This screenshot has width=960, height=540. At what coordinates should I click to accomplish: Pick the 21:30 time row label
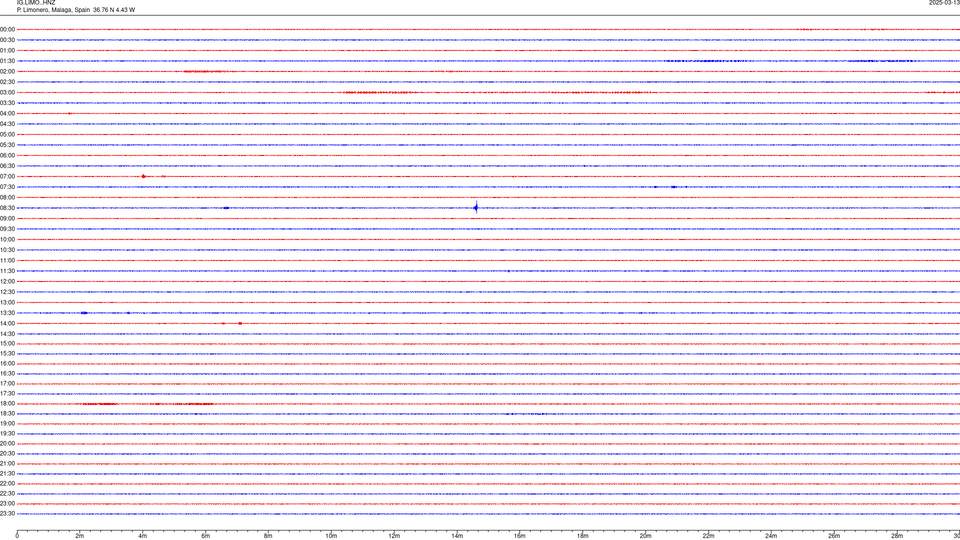(x=7, y=474)
